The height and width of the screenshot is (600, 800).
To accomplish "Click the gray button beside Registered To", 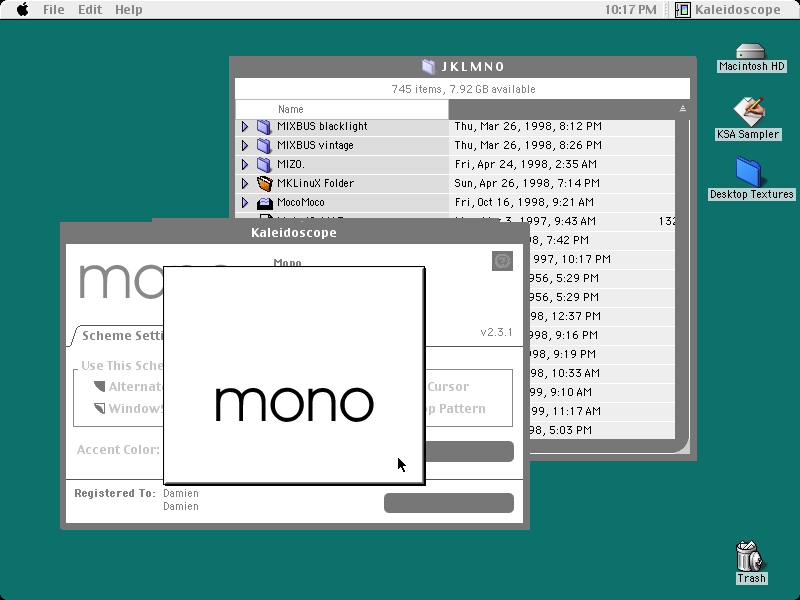I will (448, 503).
